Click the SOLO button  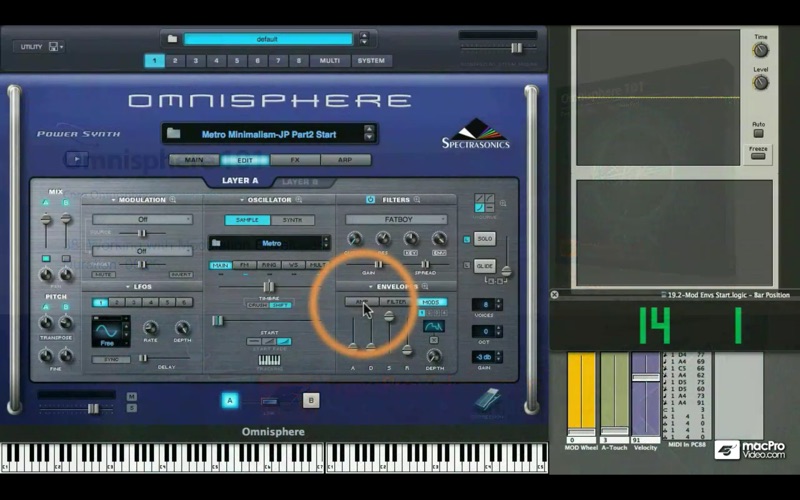point(485,239)
